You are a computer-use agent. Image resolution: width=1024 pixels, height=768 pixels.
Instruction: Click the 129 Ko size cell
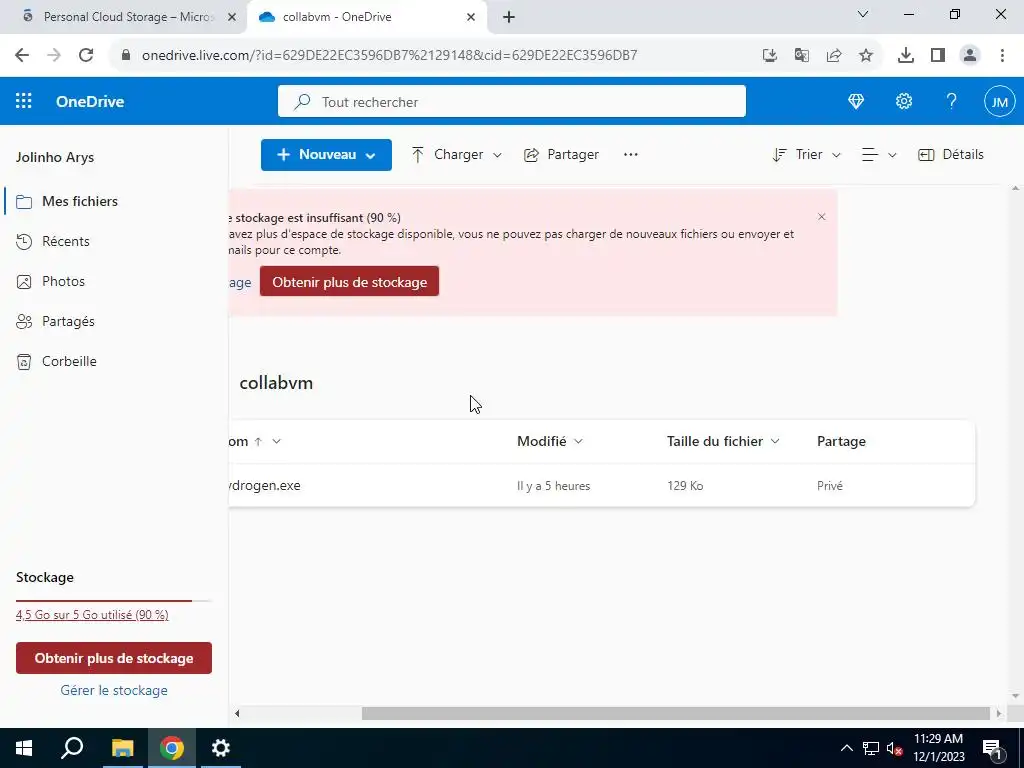pyautogui.click(x=685, y=486)
